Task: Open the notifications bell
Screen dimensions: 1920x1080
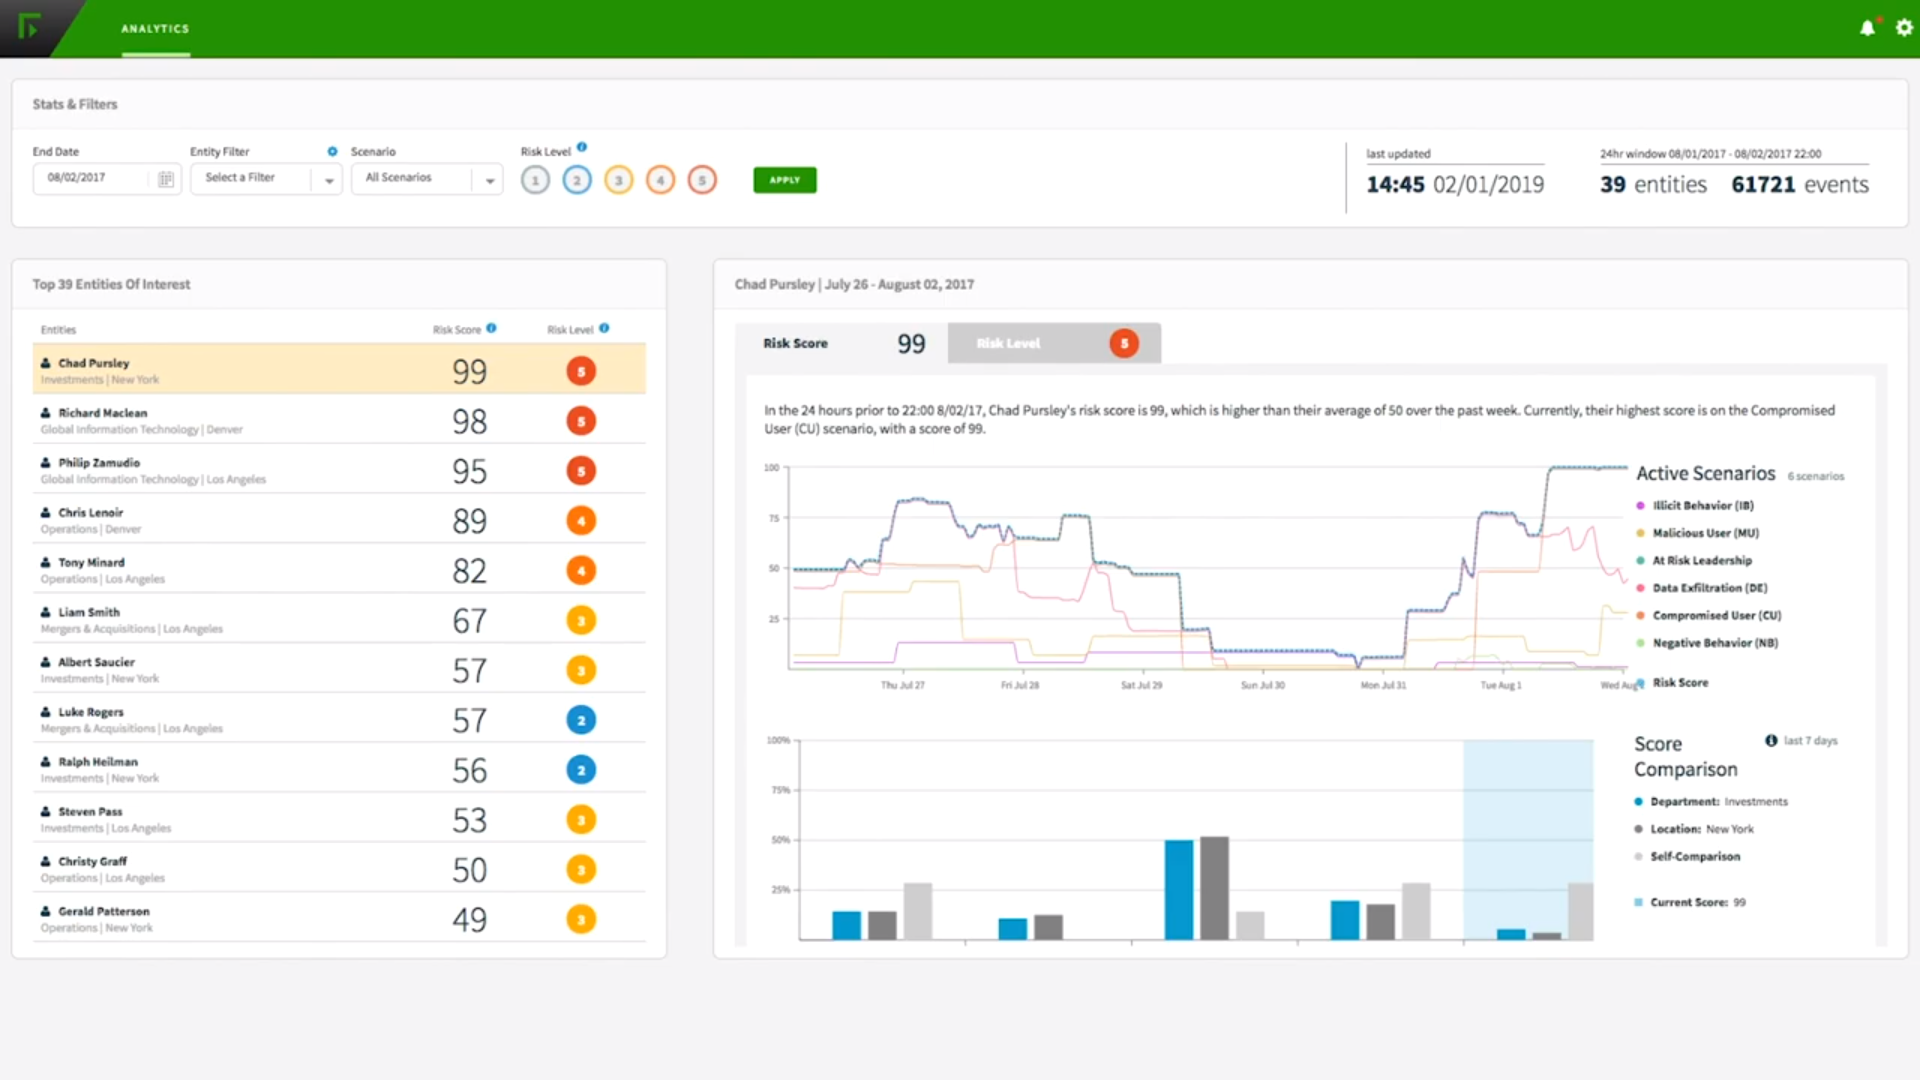Action: click(x=1868, y=28)
